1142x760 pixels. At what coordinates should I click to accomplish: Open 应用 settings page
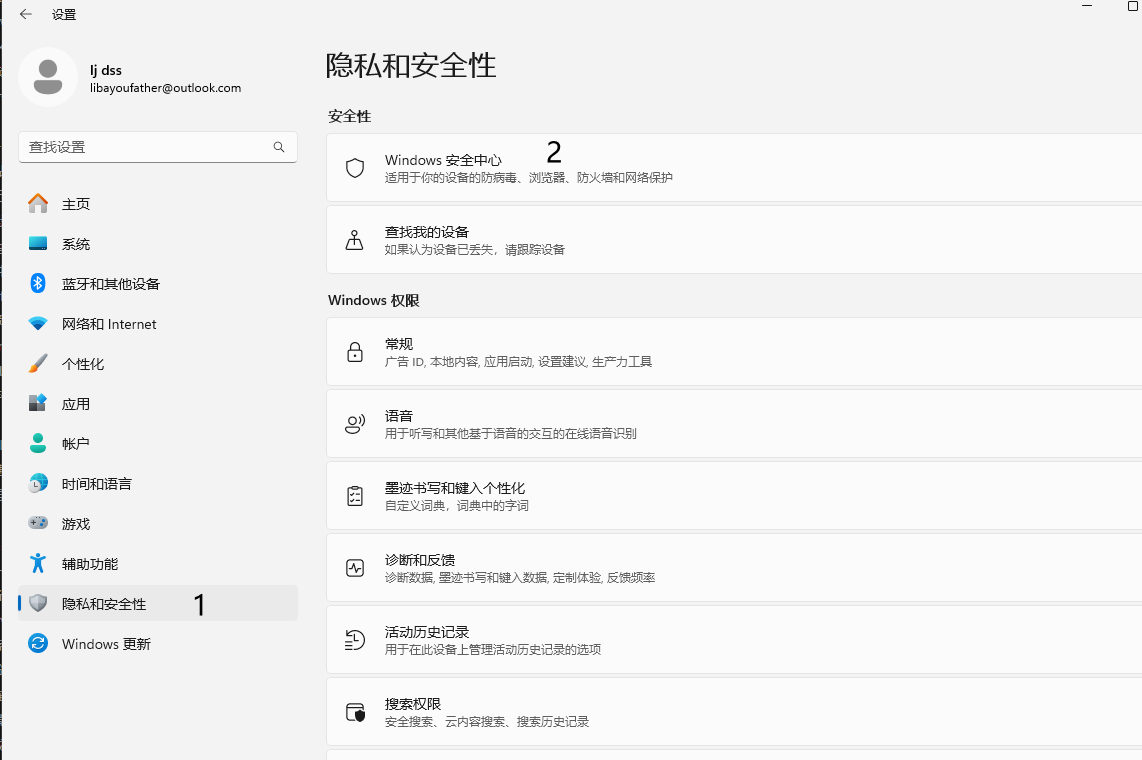(158, 404)
